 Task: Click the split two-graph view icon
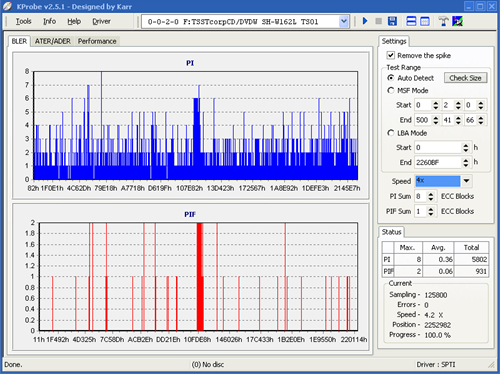[411, 21]
